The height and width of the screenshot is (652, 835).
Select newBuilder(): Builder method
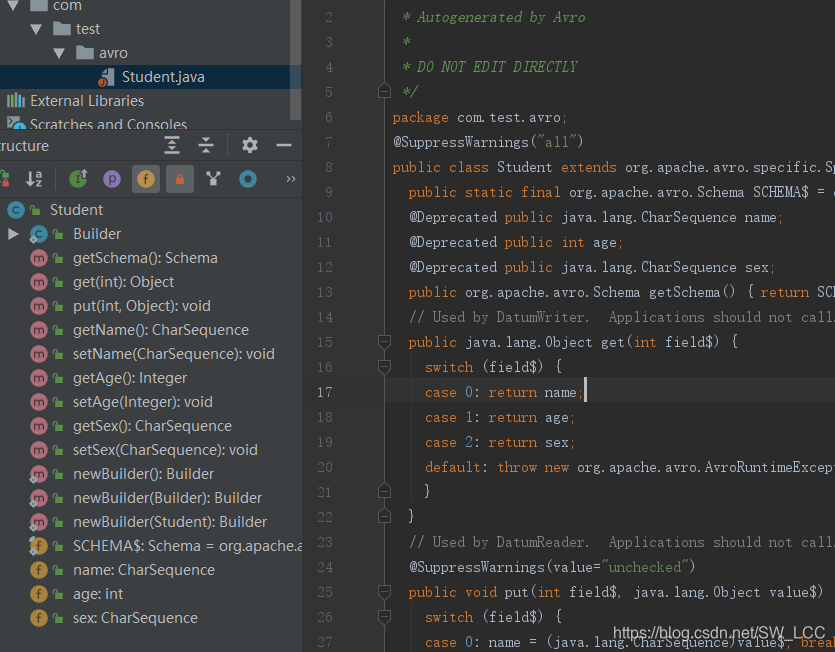(x=143, y=474)
